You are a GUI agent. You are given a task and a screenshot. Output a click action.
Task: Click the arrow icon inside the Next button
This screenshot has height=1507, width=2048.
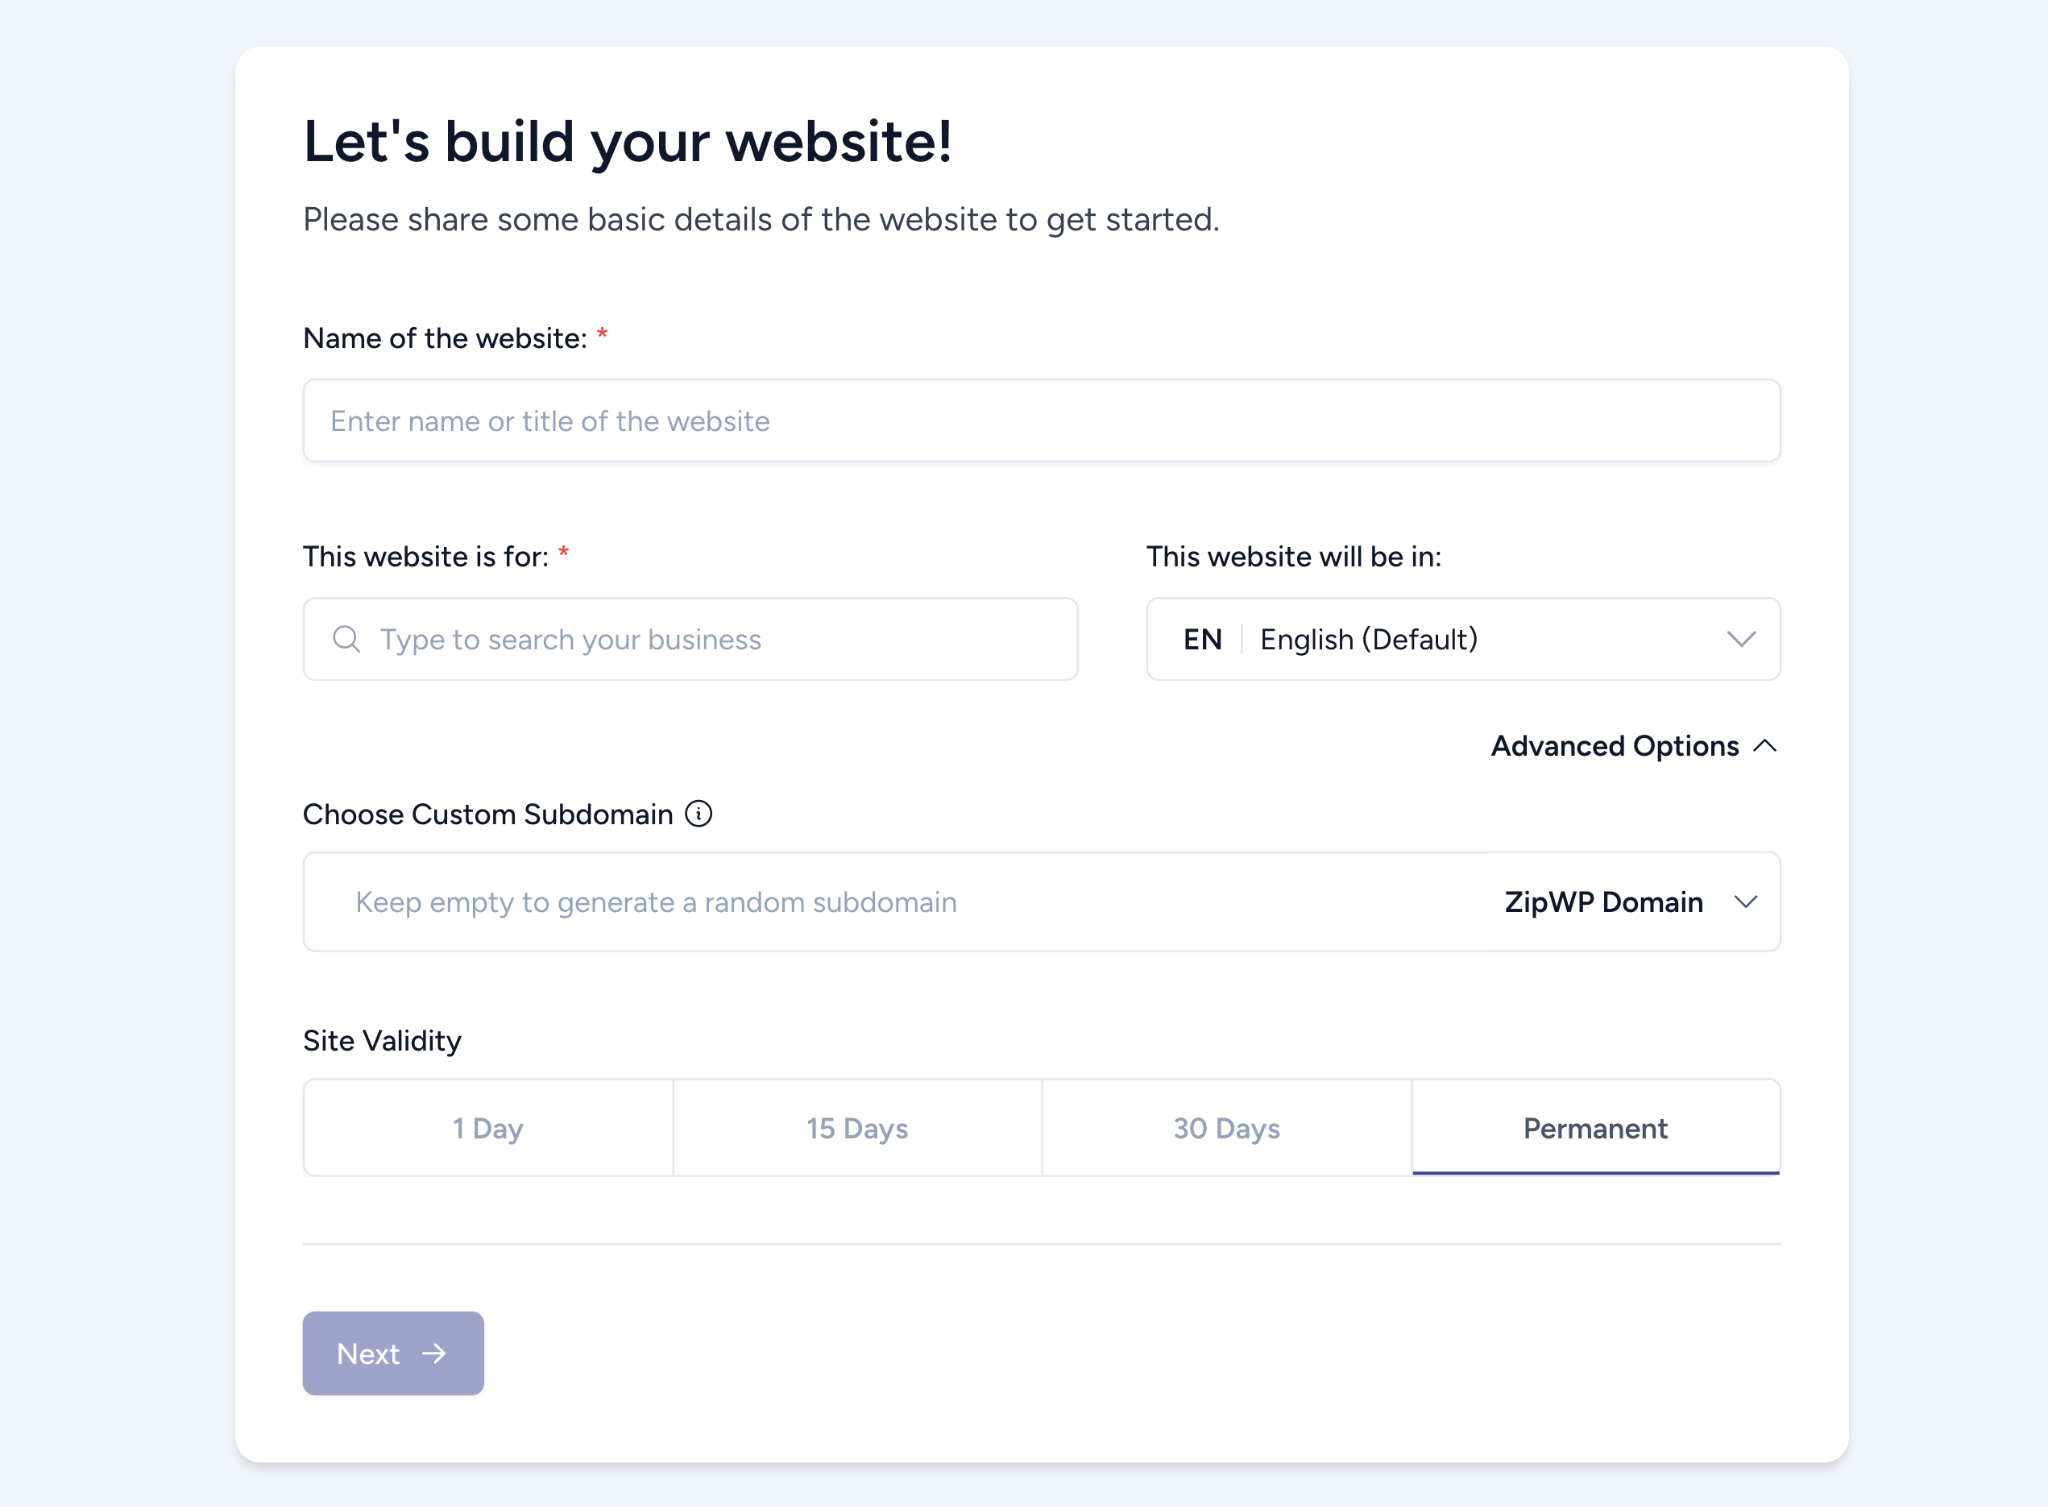[x=434, y=1353]
